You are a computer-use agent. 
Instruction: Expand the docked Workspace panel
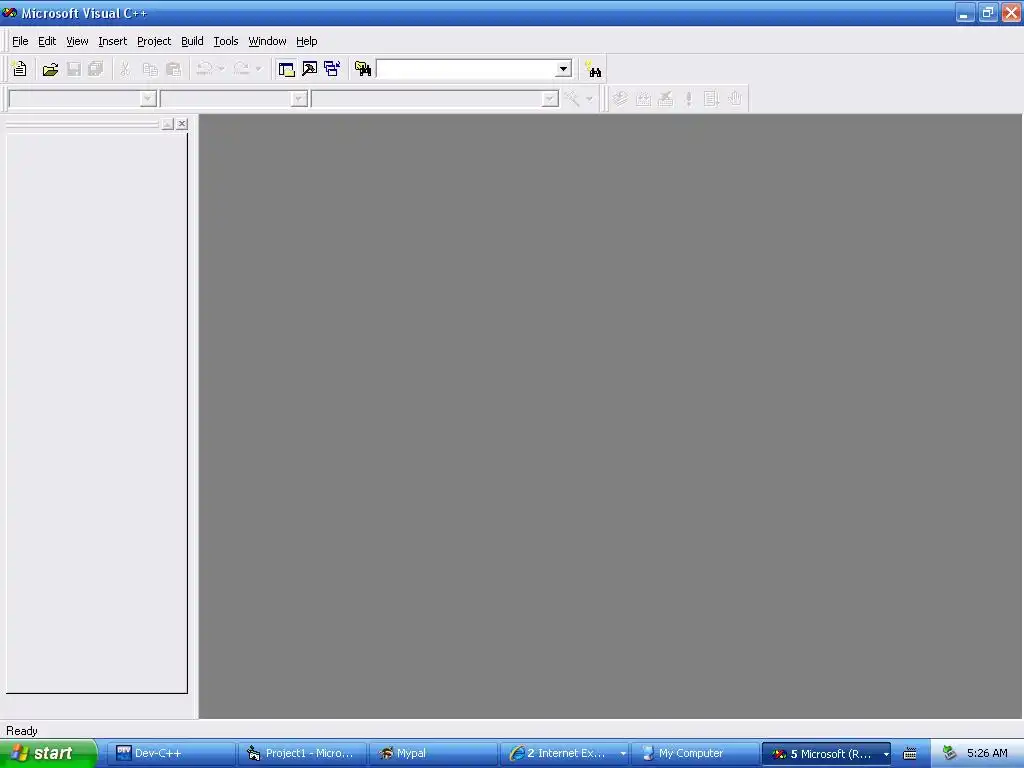[168, 123]
